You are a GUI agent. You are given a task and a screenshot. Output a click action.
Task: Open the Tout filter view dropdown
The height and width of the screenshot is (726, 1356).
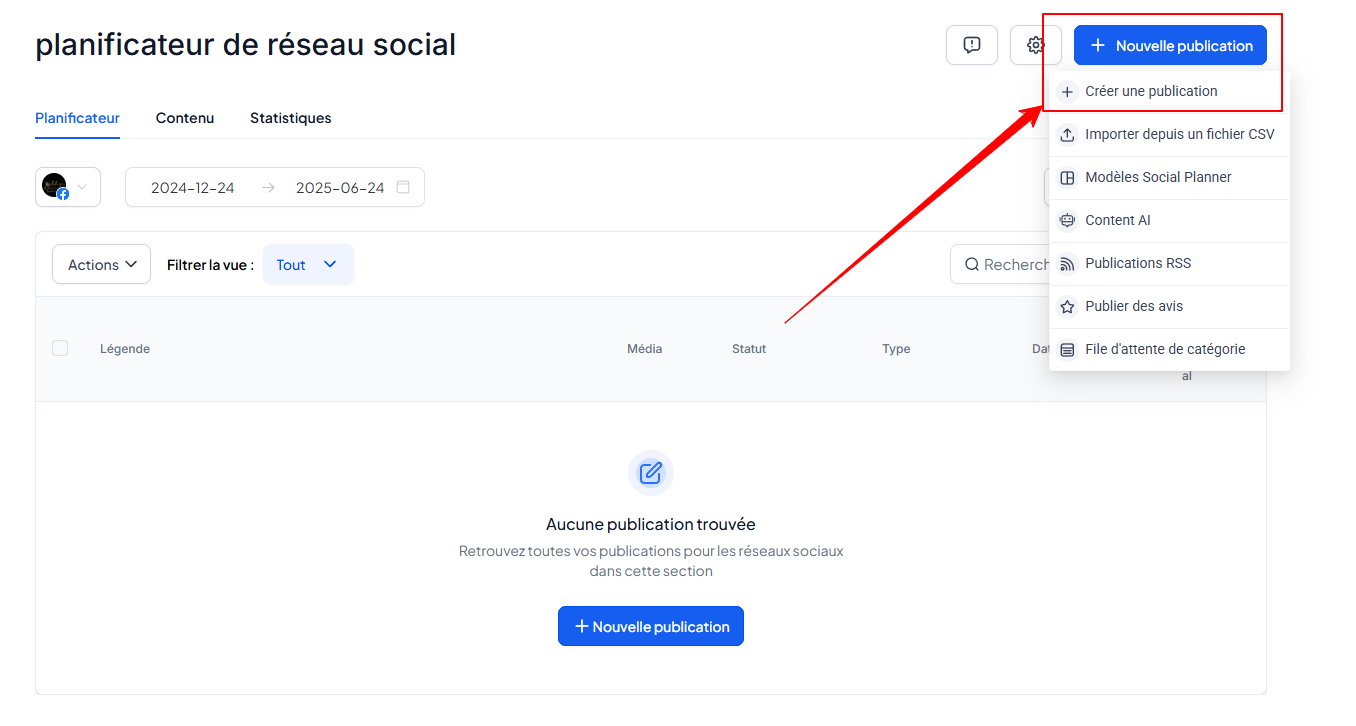coord(308,265)
